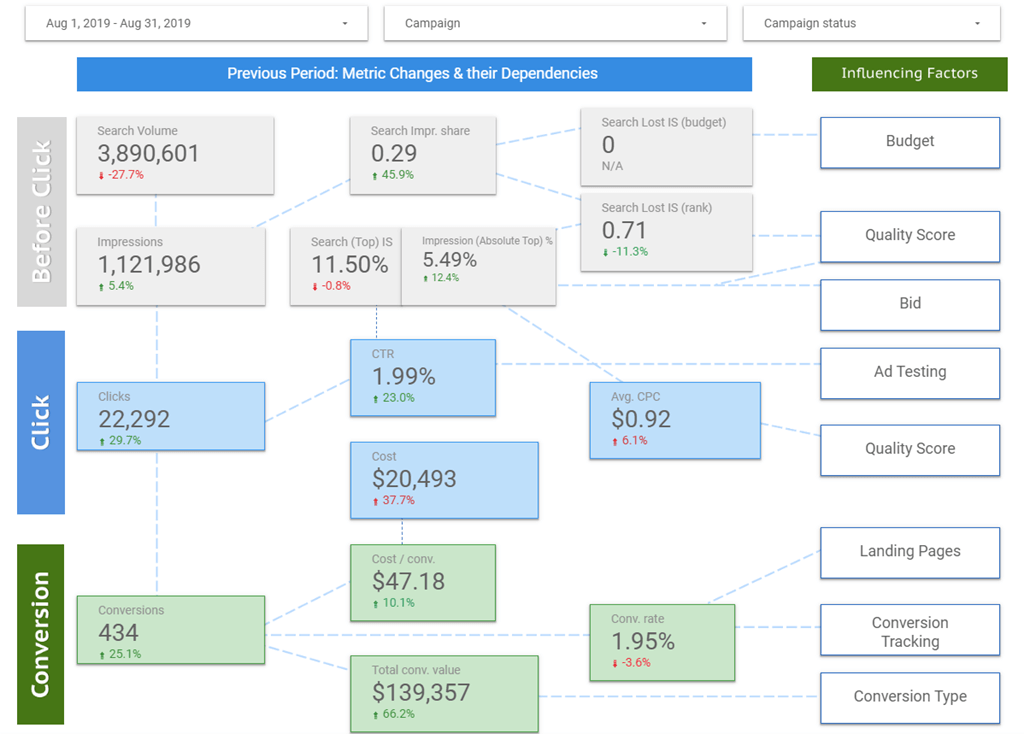This screenshot has width=1024, height=734.
Task: Select the Bid influencing factor box
Action: click(909, 304)
